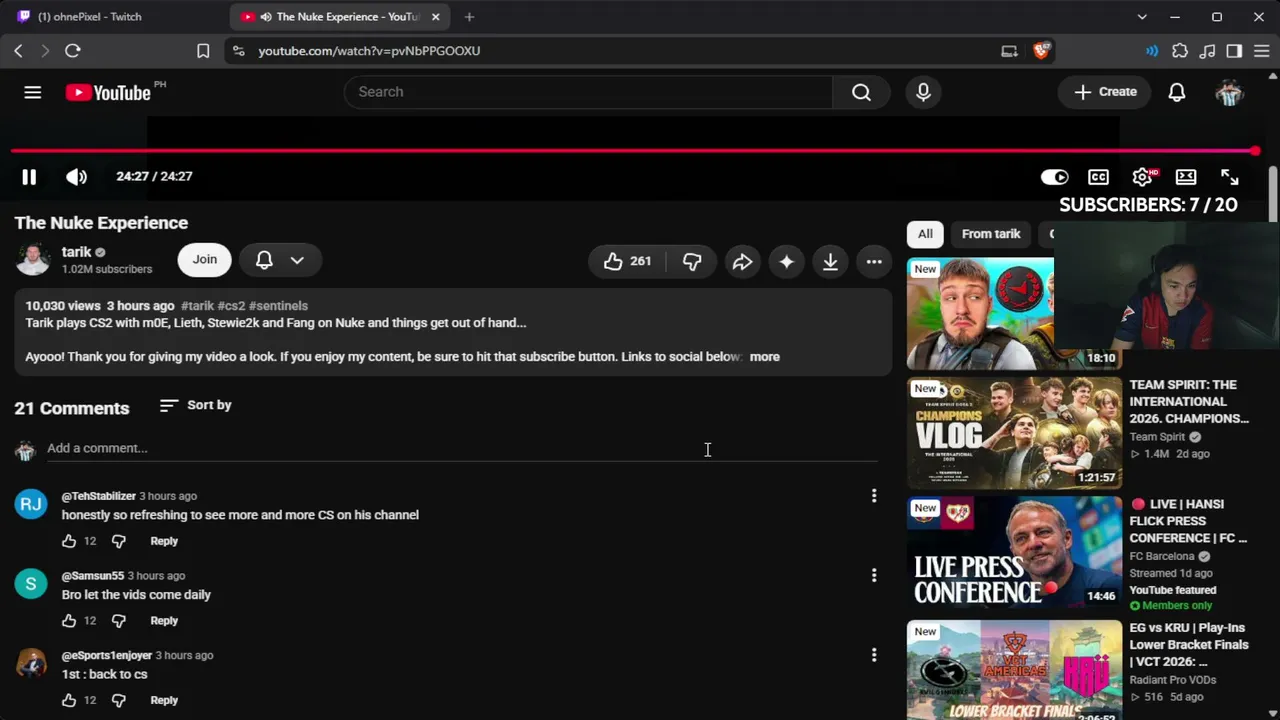Dislike The Nuke Experience video
Image resolution: width=1280 pixels, height=720 pixels.
(692, 261)
